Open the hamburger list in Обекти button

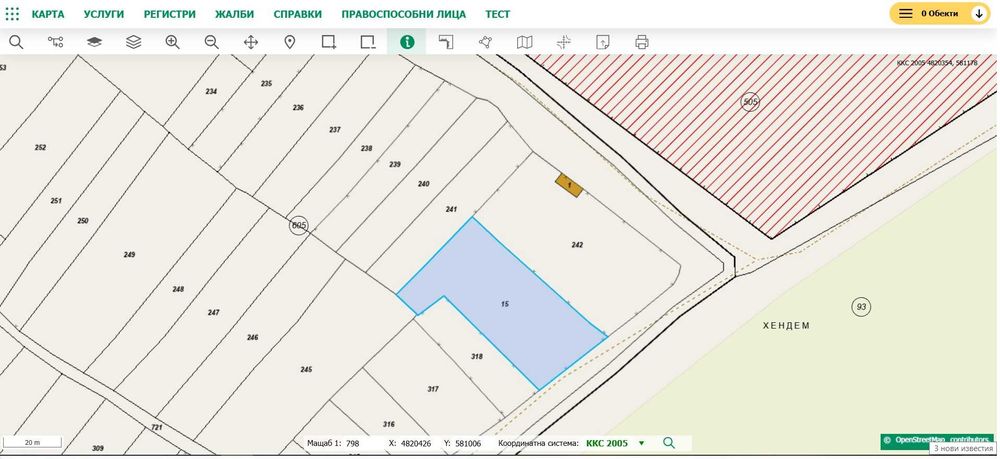pyautogui.click(x=905, y=13)
